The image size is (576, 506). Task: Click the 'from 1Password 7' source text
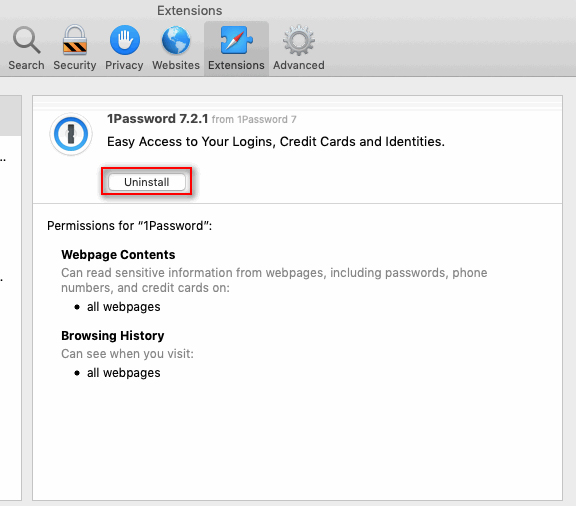pyautogui.click(x=254, y=119)
